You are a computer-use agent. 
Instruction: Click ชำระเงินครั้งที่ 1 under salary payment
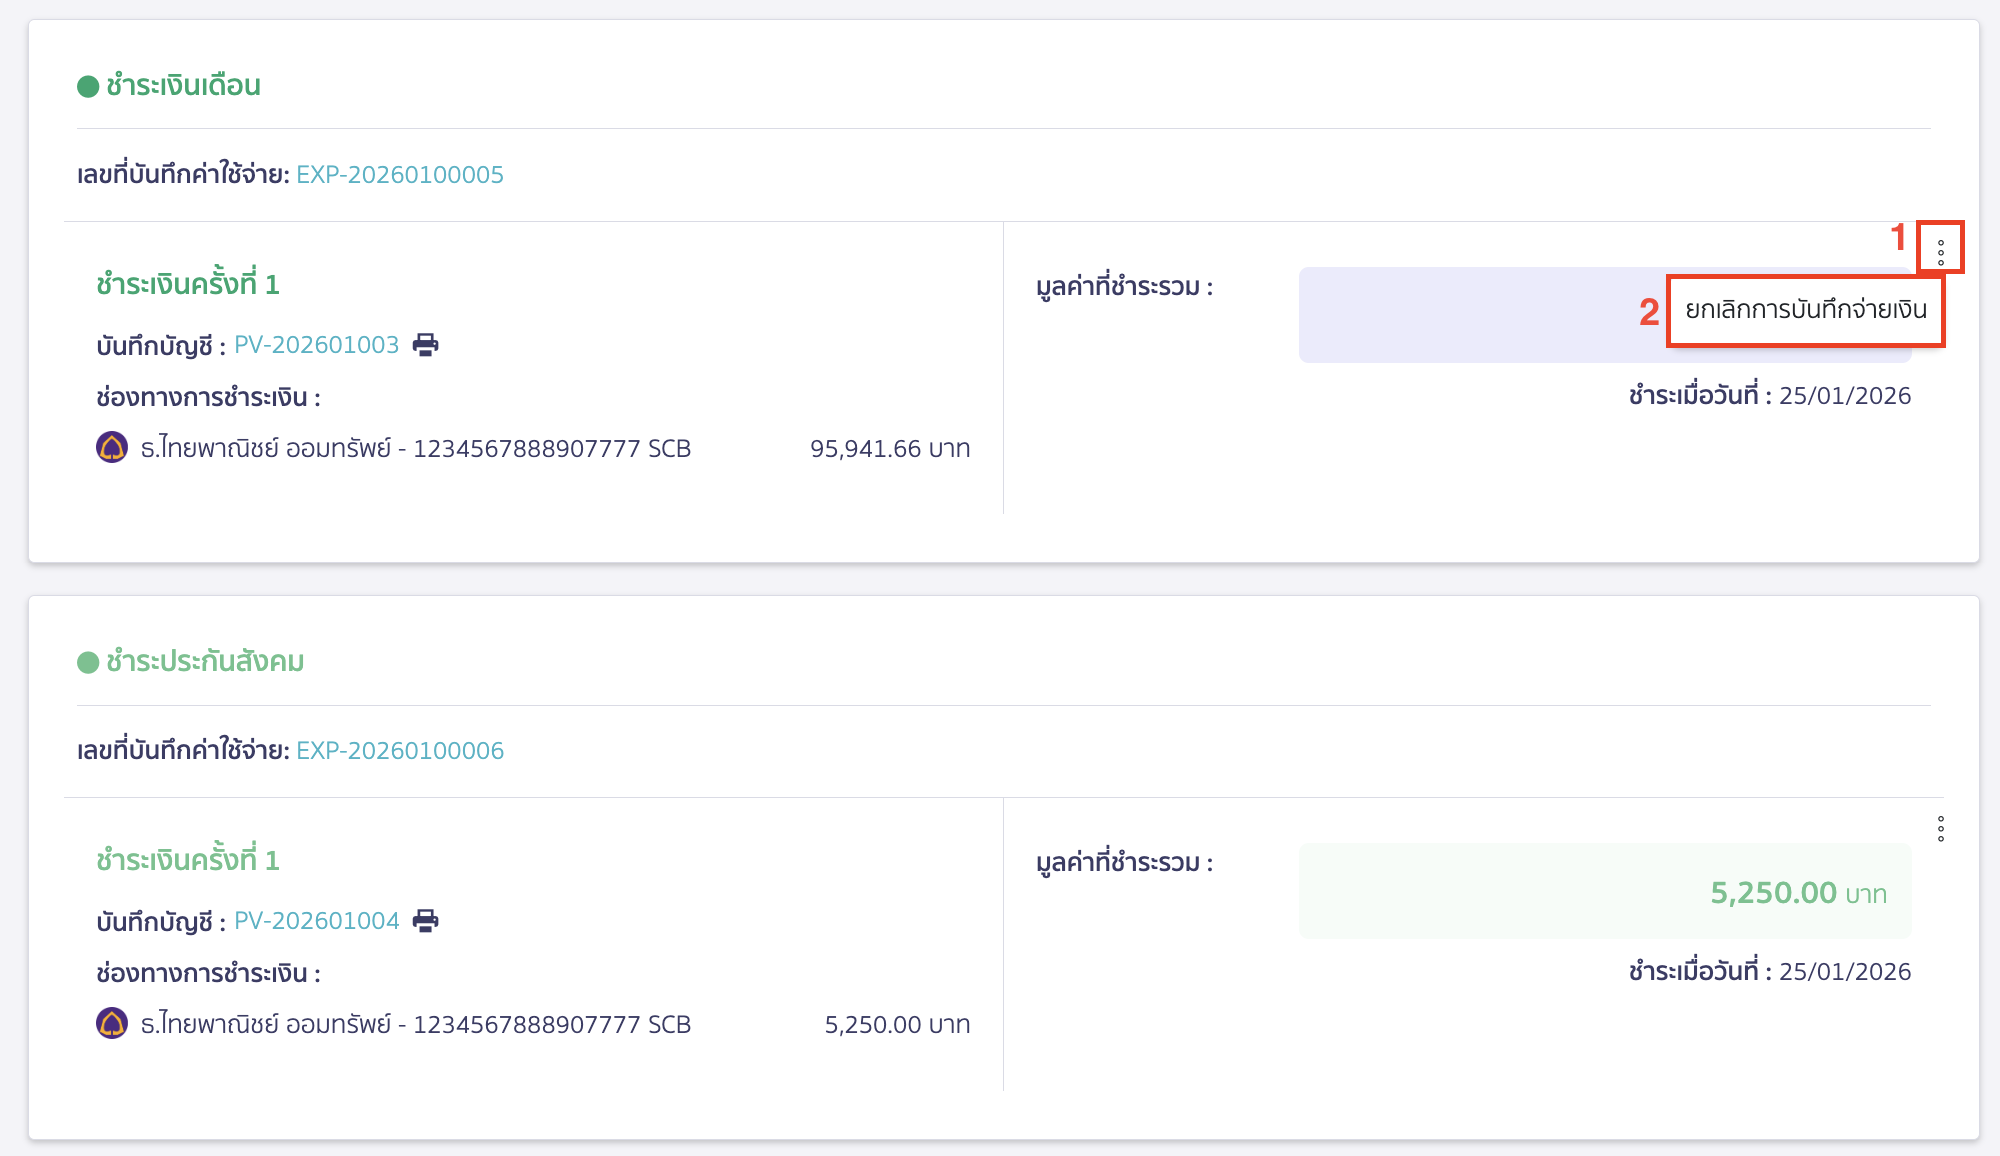pyautogui.click(x=188, y=284)
